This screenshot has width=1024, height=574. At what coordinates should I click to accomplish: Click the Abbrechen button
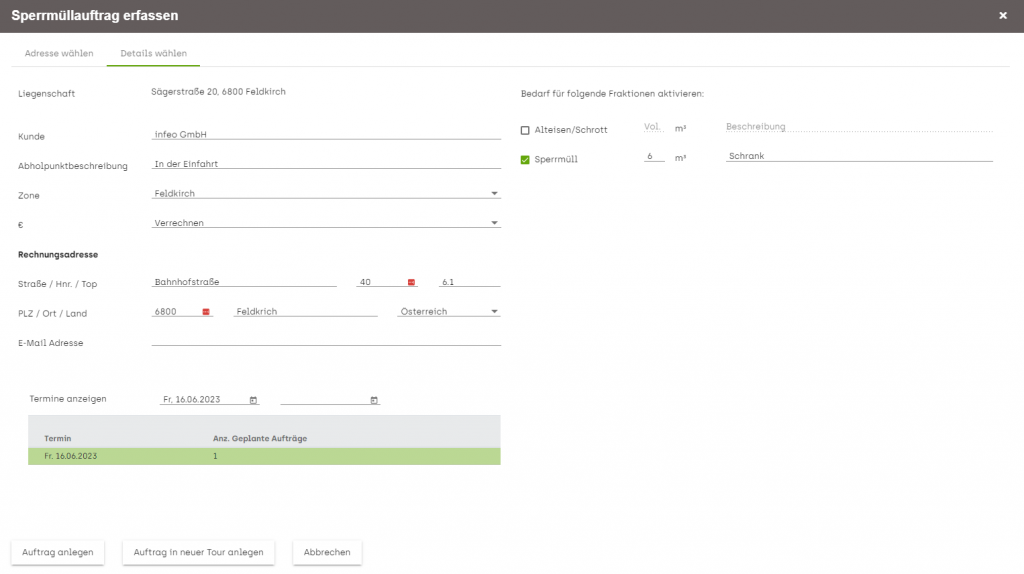pyautogui.click(x=327, y=552)
